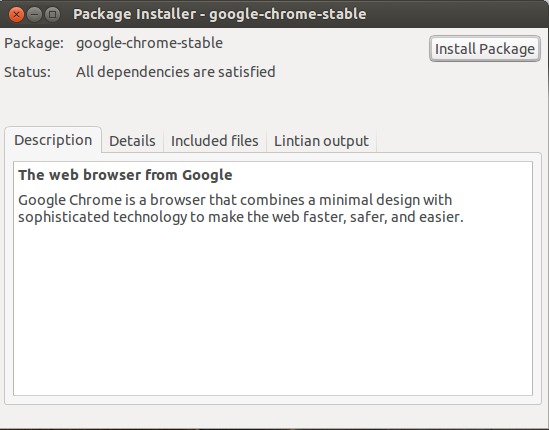
Task: Click the window title bar text
Action: (x=220, y=14)
